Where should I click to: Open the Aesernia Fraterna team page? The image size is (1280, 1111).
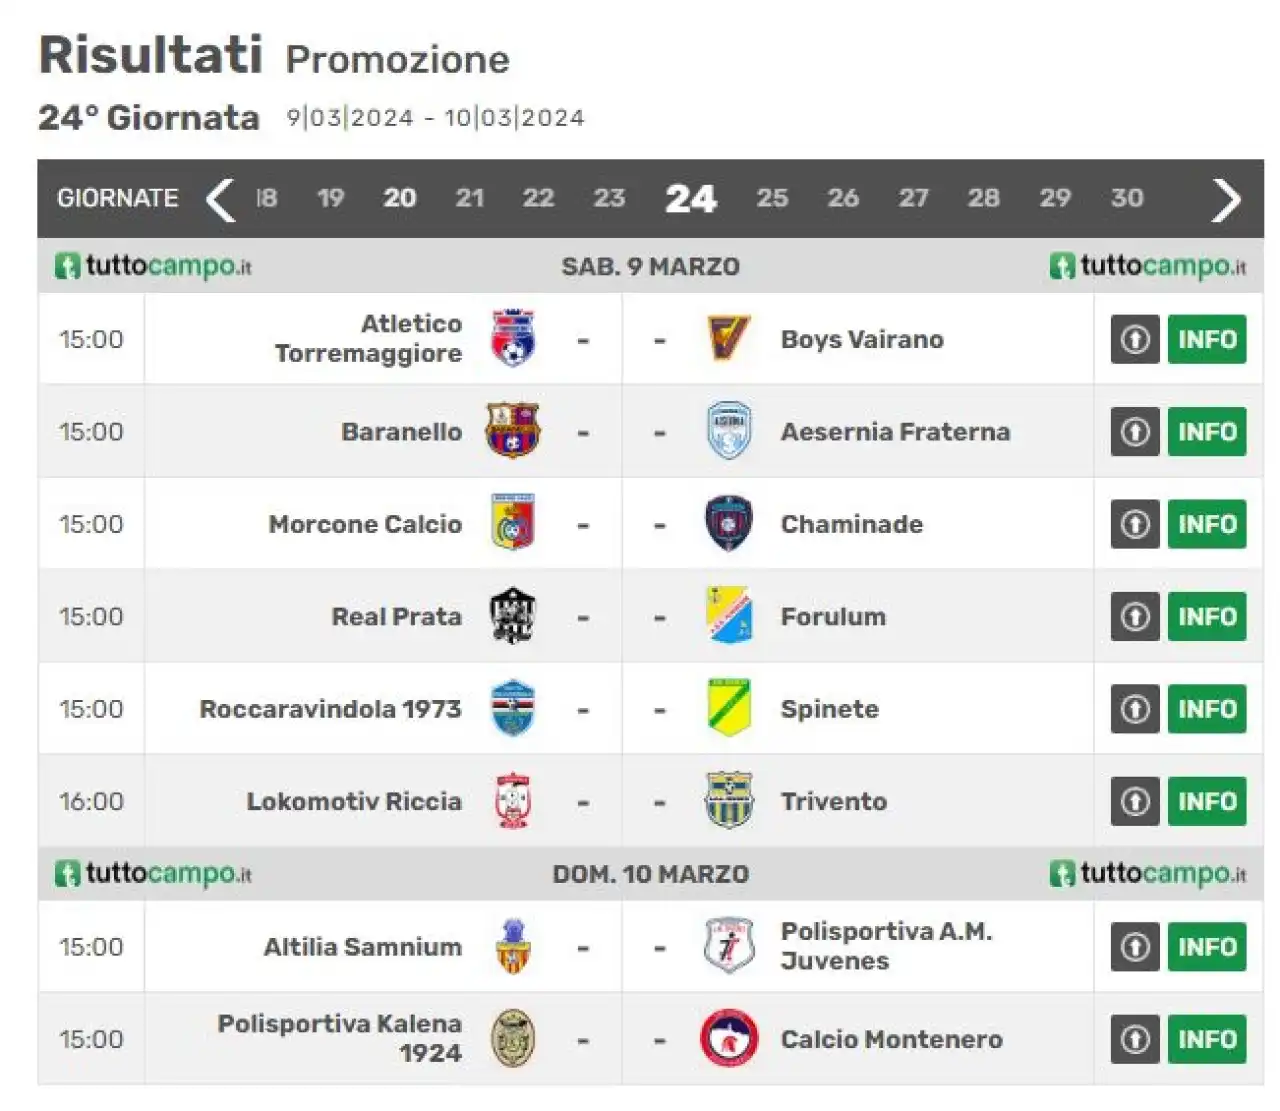point(895,432)
